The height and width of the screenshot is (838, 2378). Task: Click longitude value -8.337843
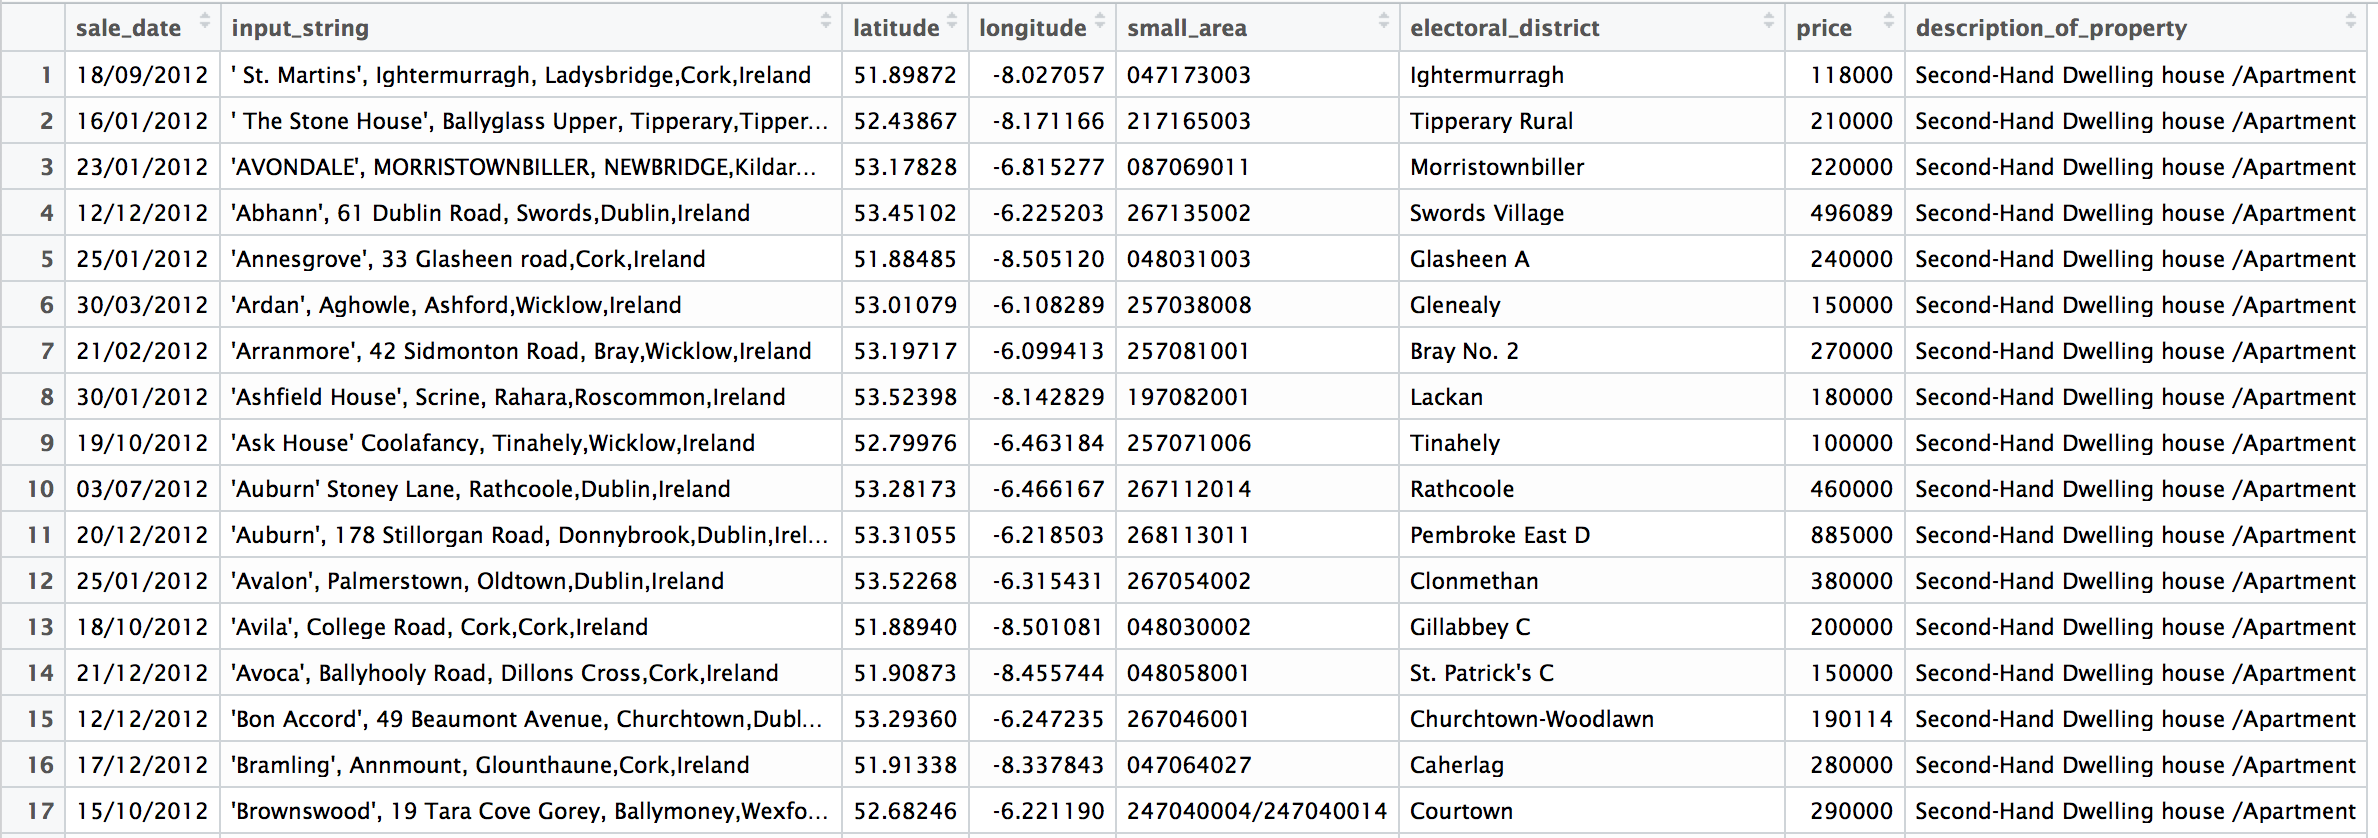click(1048, 765)
